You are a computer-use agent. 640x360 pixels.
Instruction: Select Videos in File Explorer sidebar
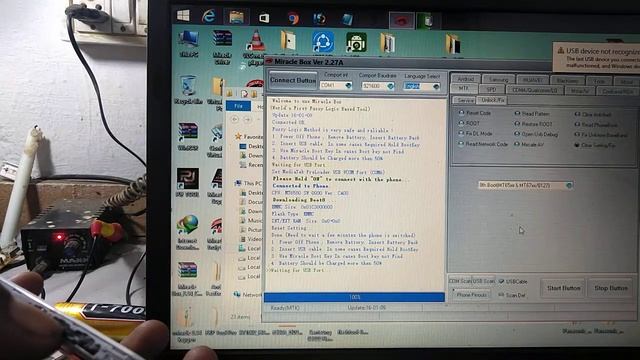[251, 239]
